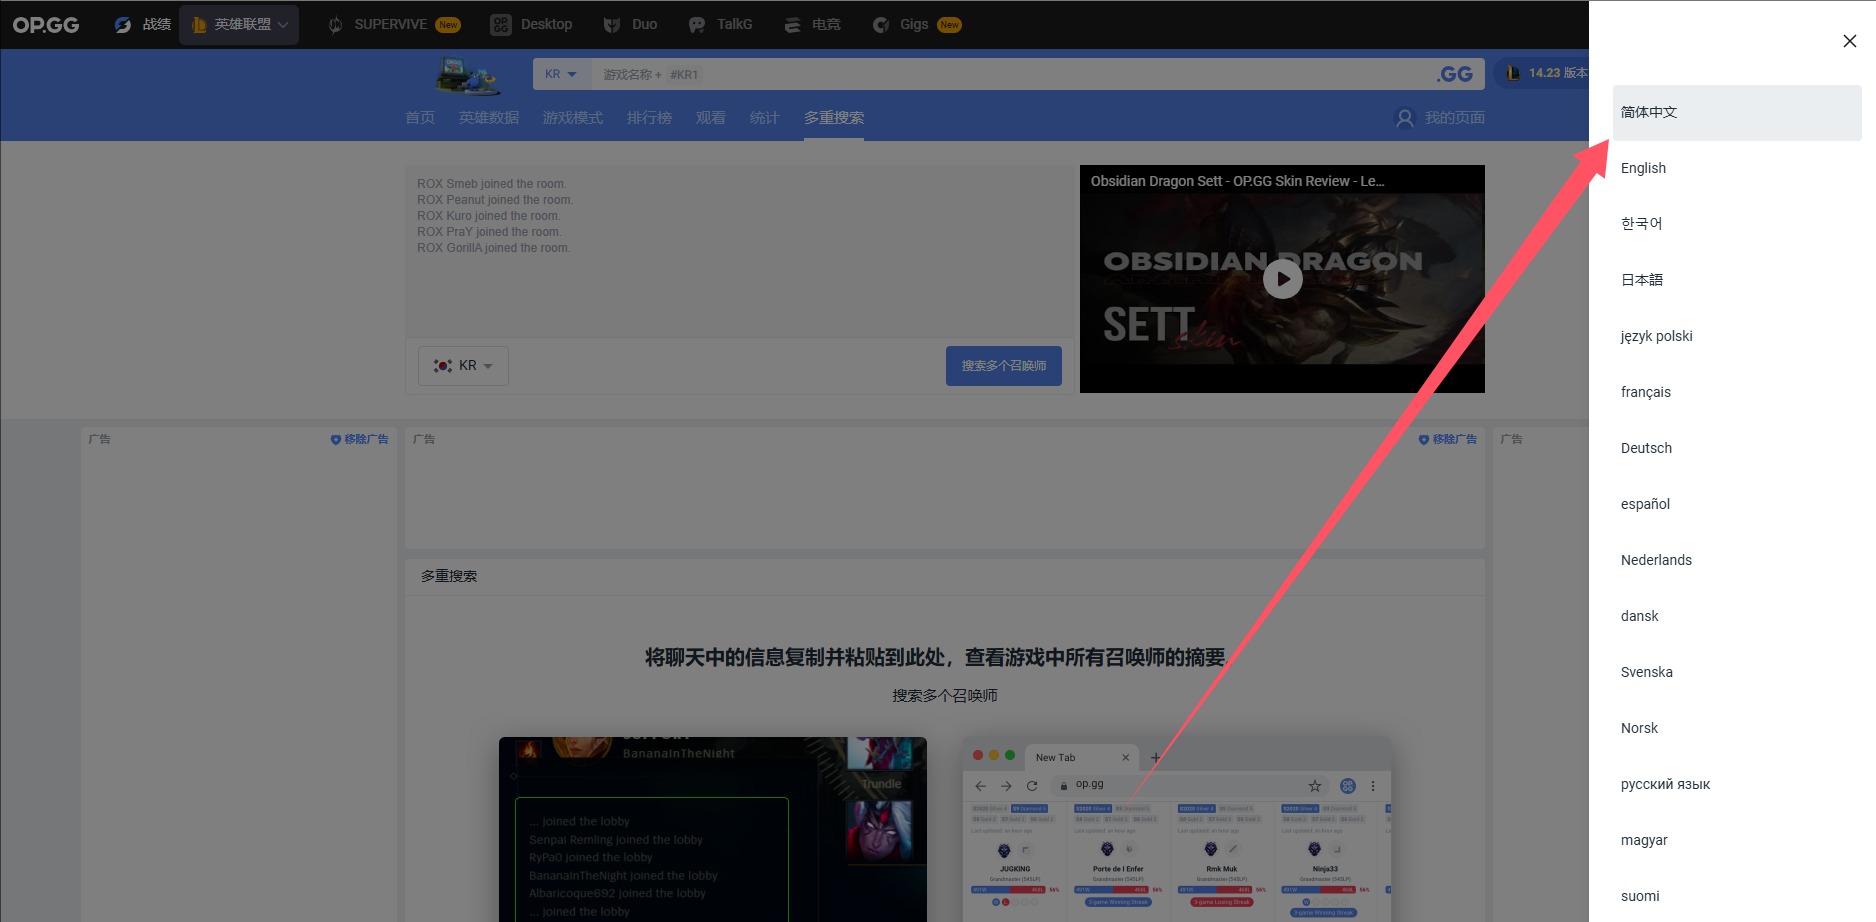Viewport: 1876px width, 922px height.
Task: Open the 英雄联盟 game selector dropdown
Action: coord(239,24)
